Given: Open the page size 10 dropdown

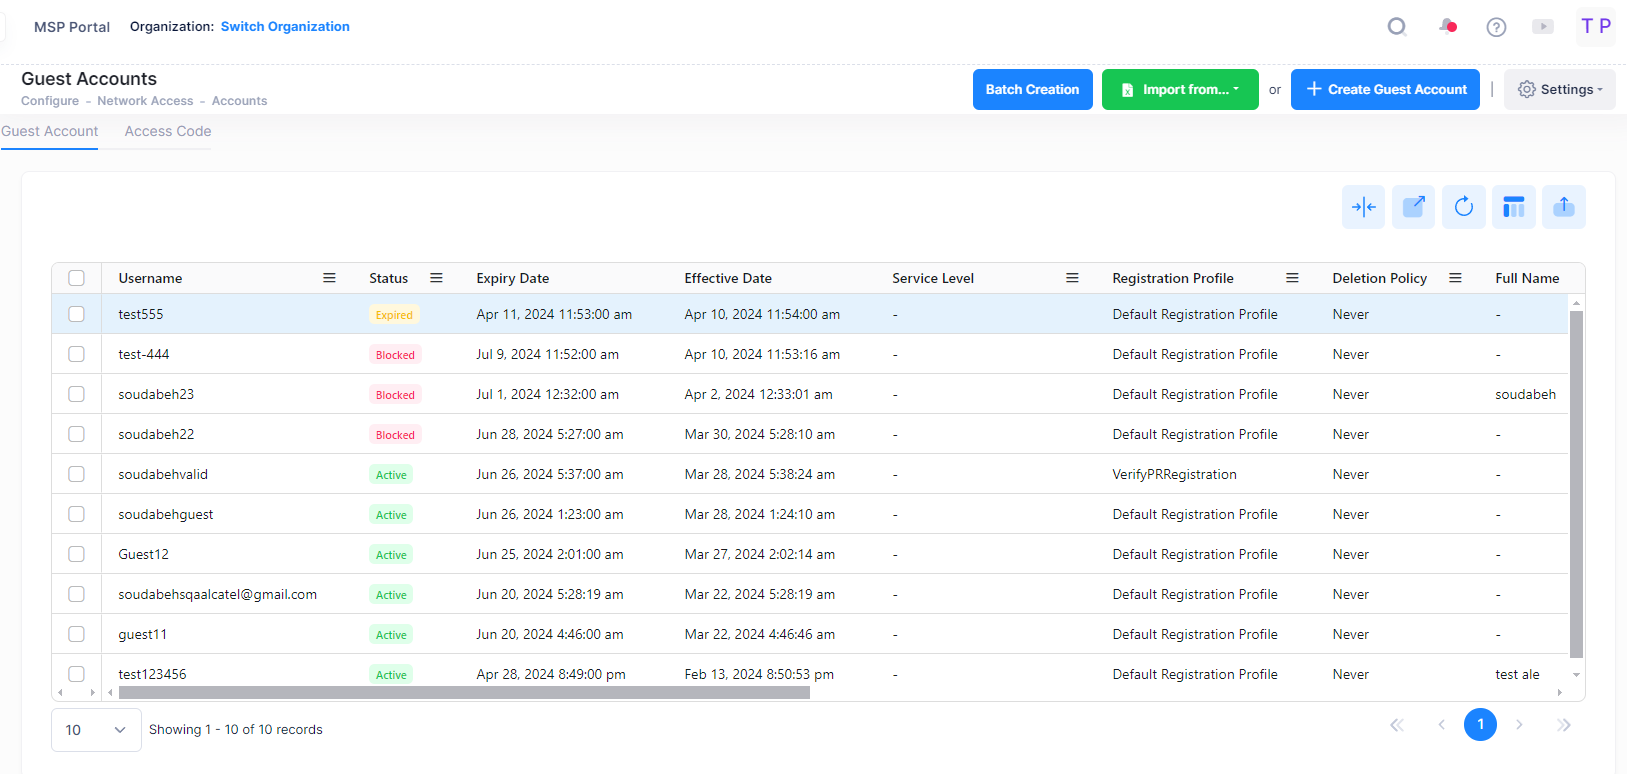Looking at the screenshot, I should tap(96, 730).
